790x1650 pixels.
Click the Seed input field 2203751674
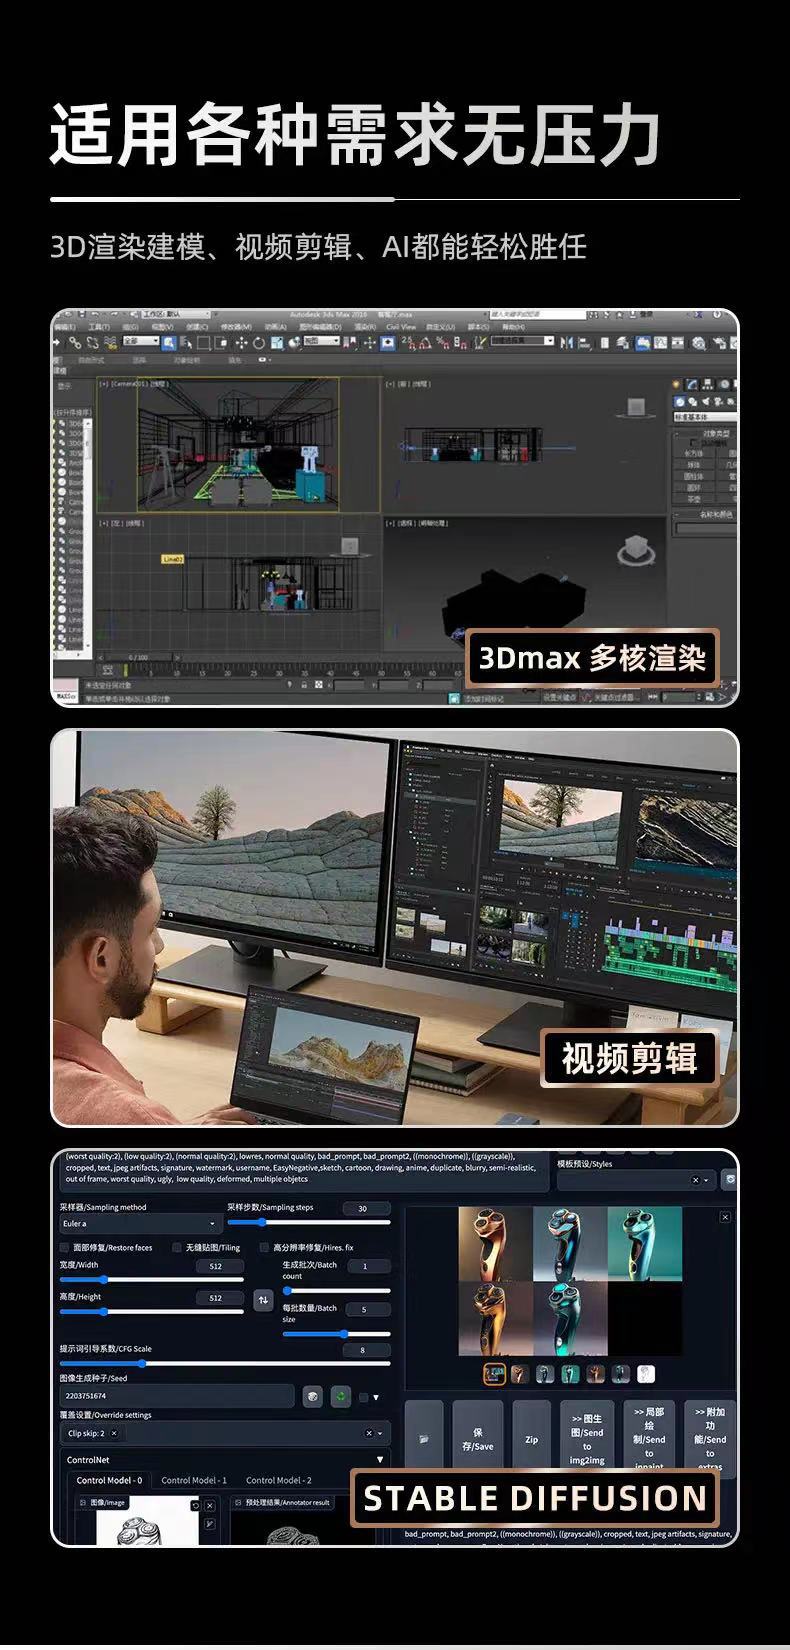[x=177, y=1396]
